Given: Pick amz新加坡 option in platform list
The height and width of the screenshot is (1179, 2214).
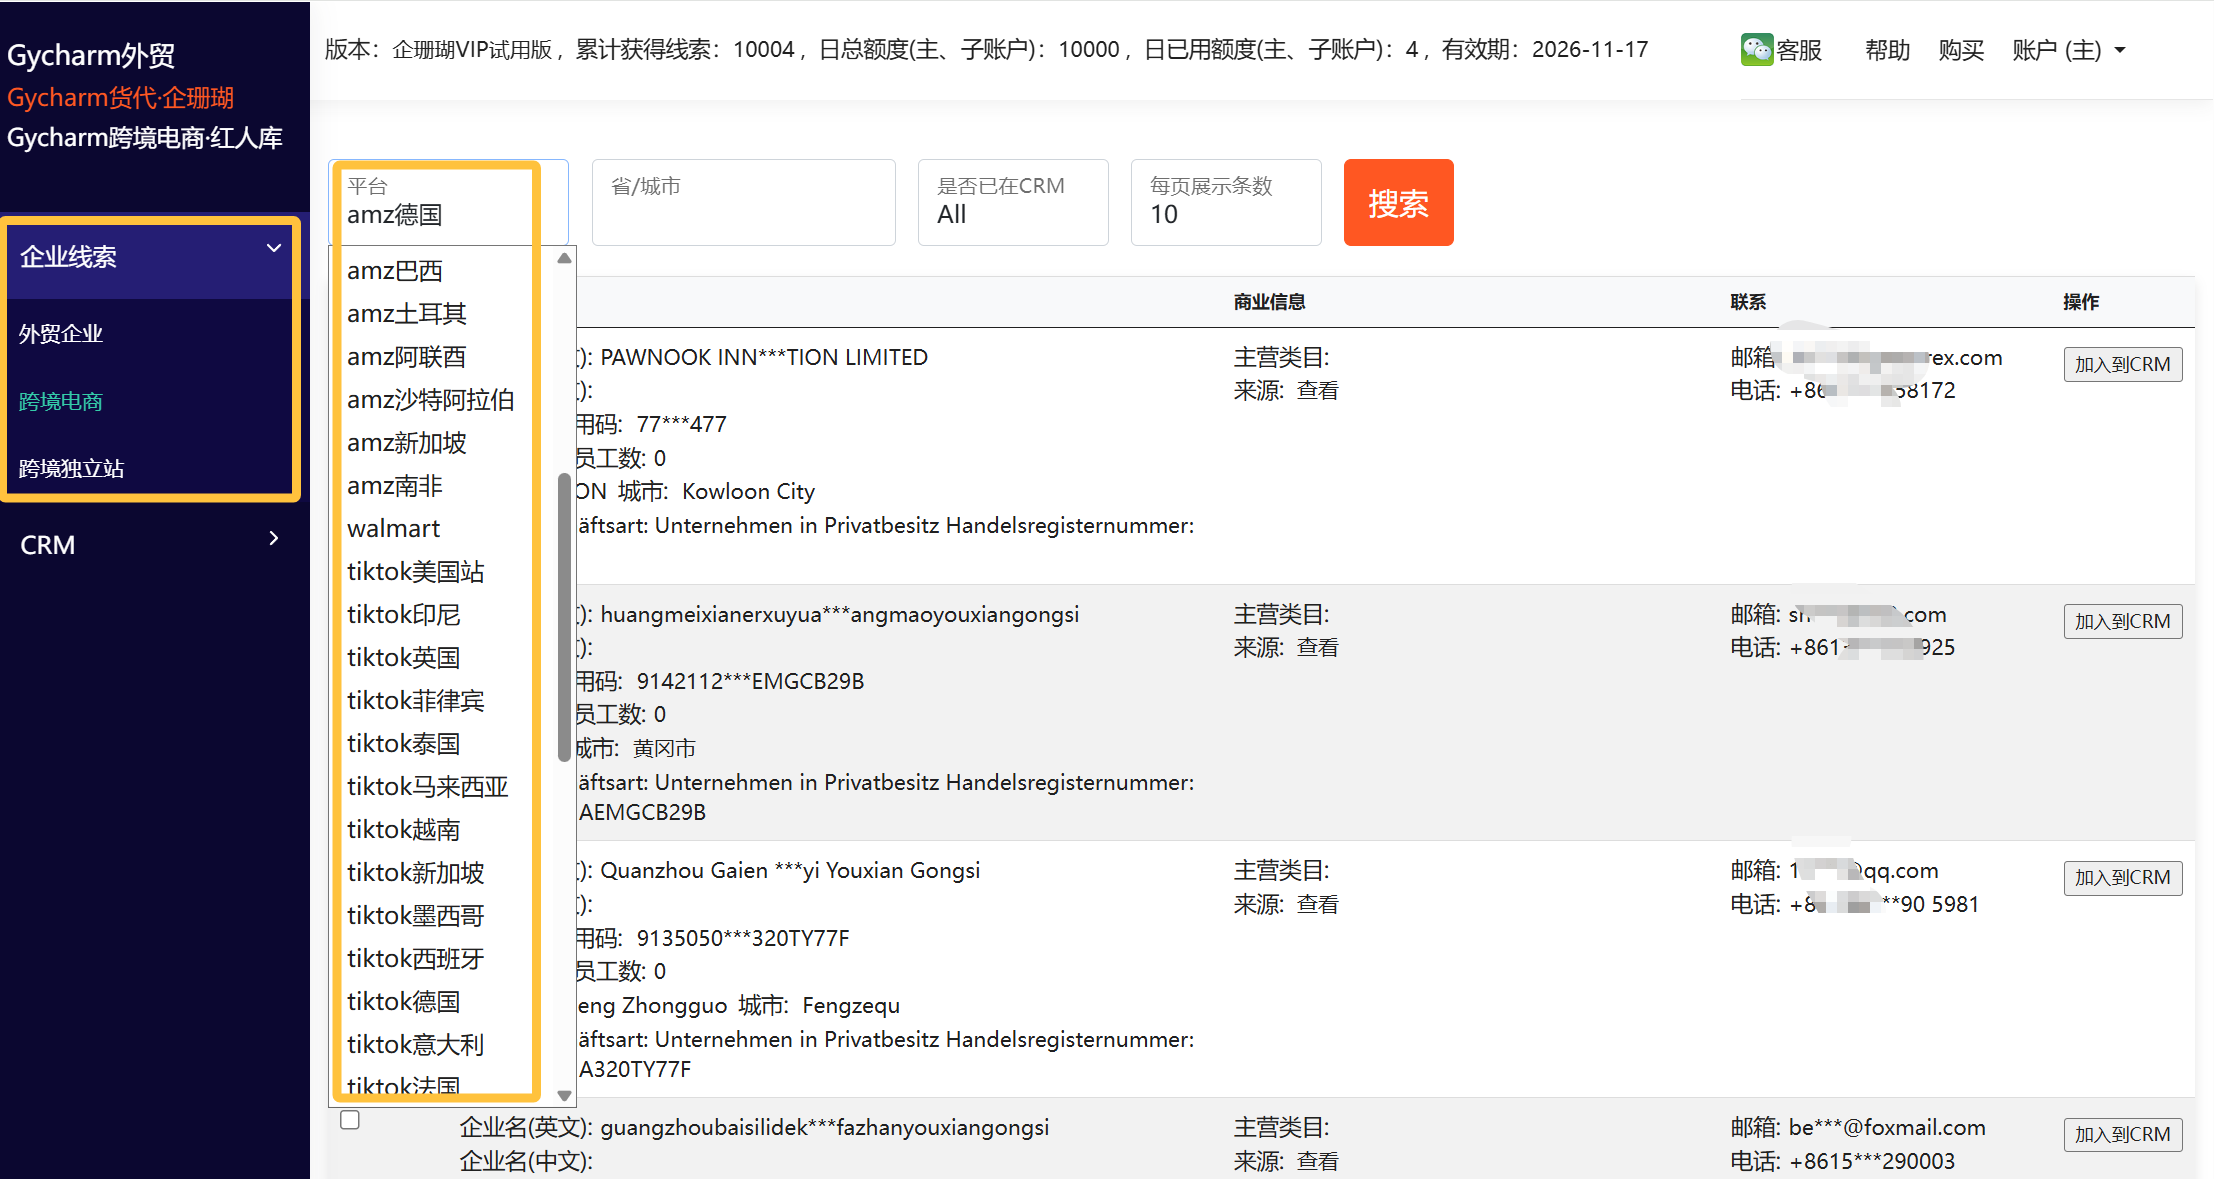Looking at the screenshot, I should [x=406, y=442].
